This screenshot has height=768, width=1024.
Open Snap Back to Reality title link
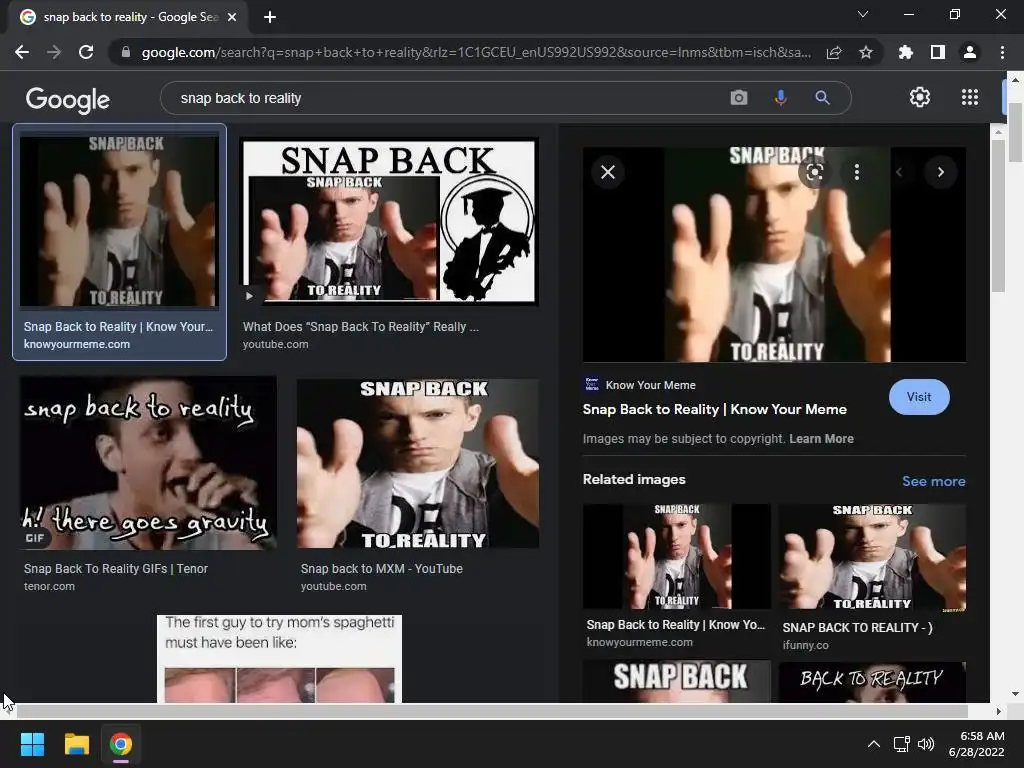(x=714, y=409)
